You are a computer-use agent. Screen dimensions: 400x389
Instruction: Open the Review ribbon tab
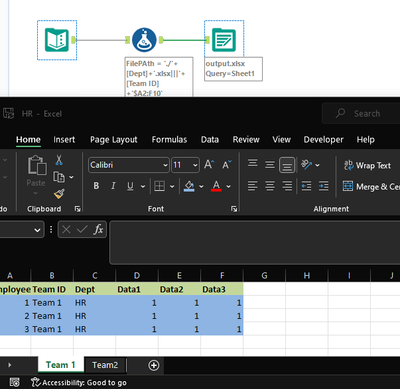pos(246,140)
